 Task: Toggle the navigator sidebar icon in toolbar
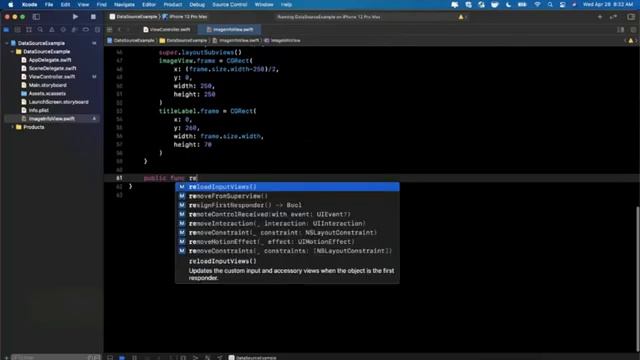coord(36,17)
